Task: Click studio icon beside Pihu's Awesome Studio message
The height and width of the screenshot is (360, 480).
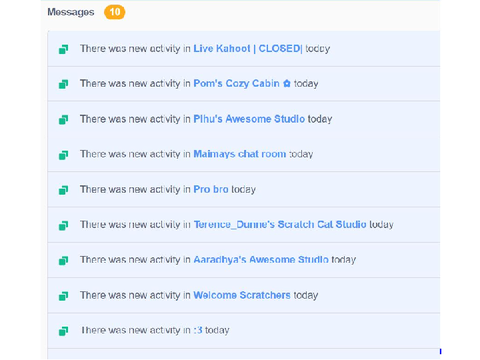Action: pos(63,120)
